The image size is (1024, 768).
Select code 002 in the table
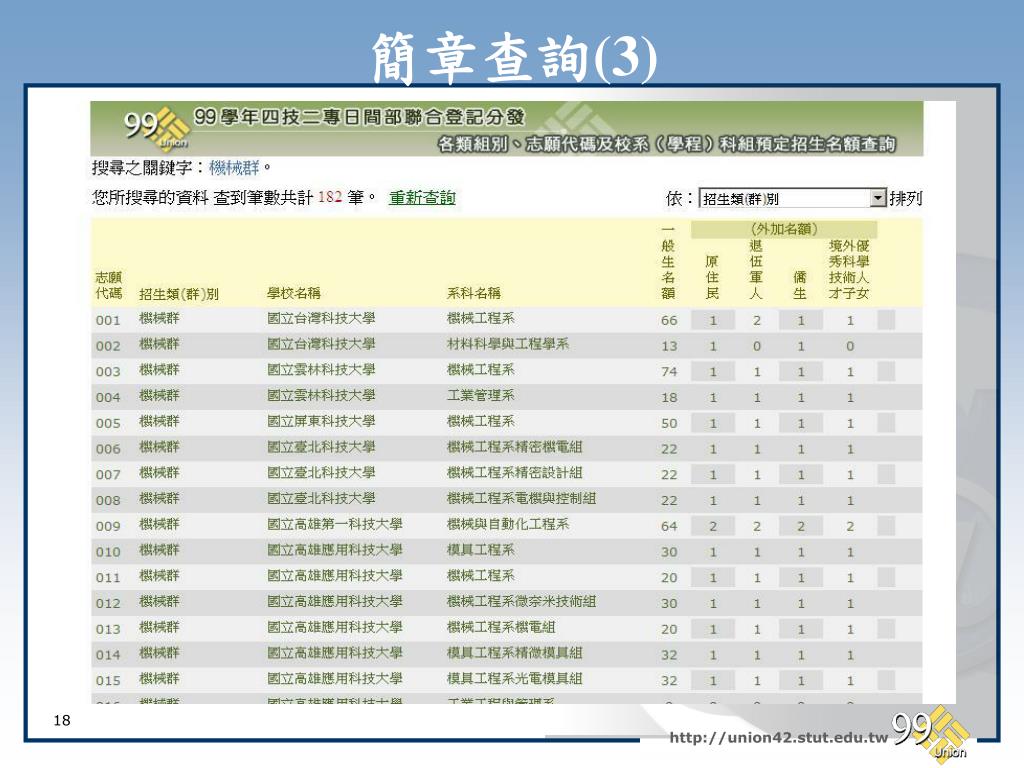pyautogui.click(x=108, y=346)
